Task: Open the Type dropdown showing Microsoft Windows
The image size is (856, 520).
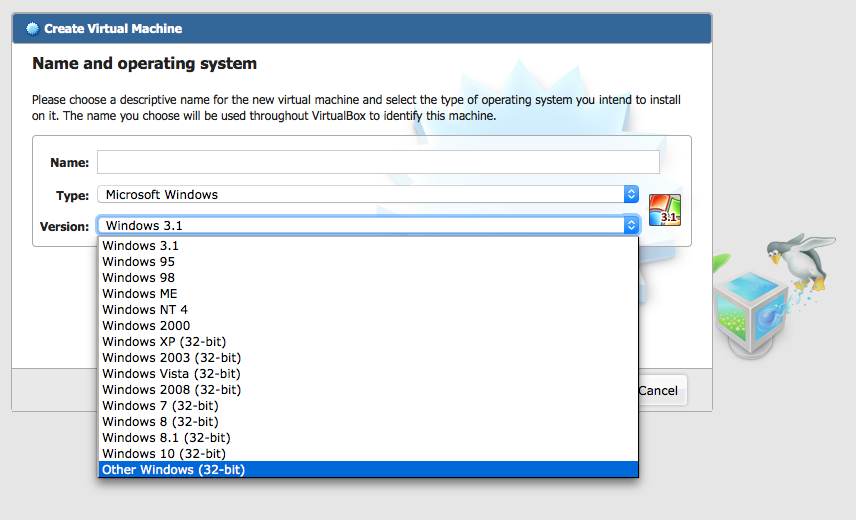Action: point(367,194)
